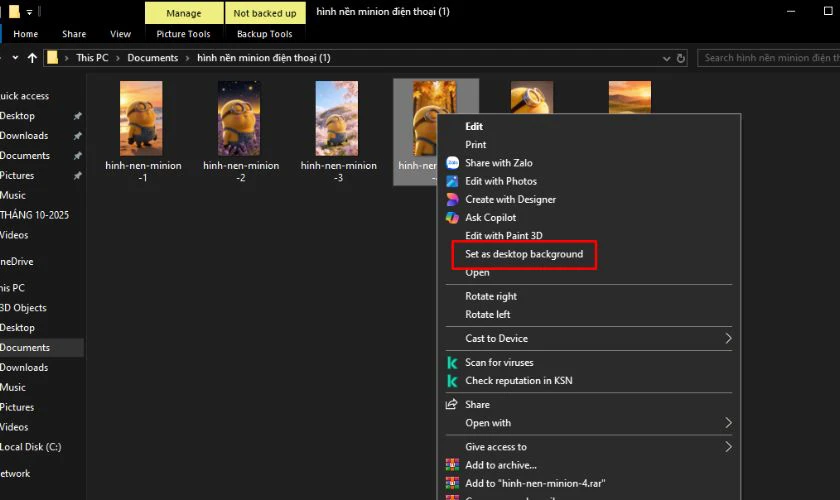Click the Kaspersky icon for Scan for viruses
840x500 pixels.
pyautogui.click(x=452, y=363)
